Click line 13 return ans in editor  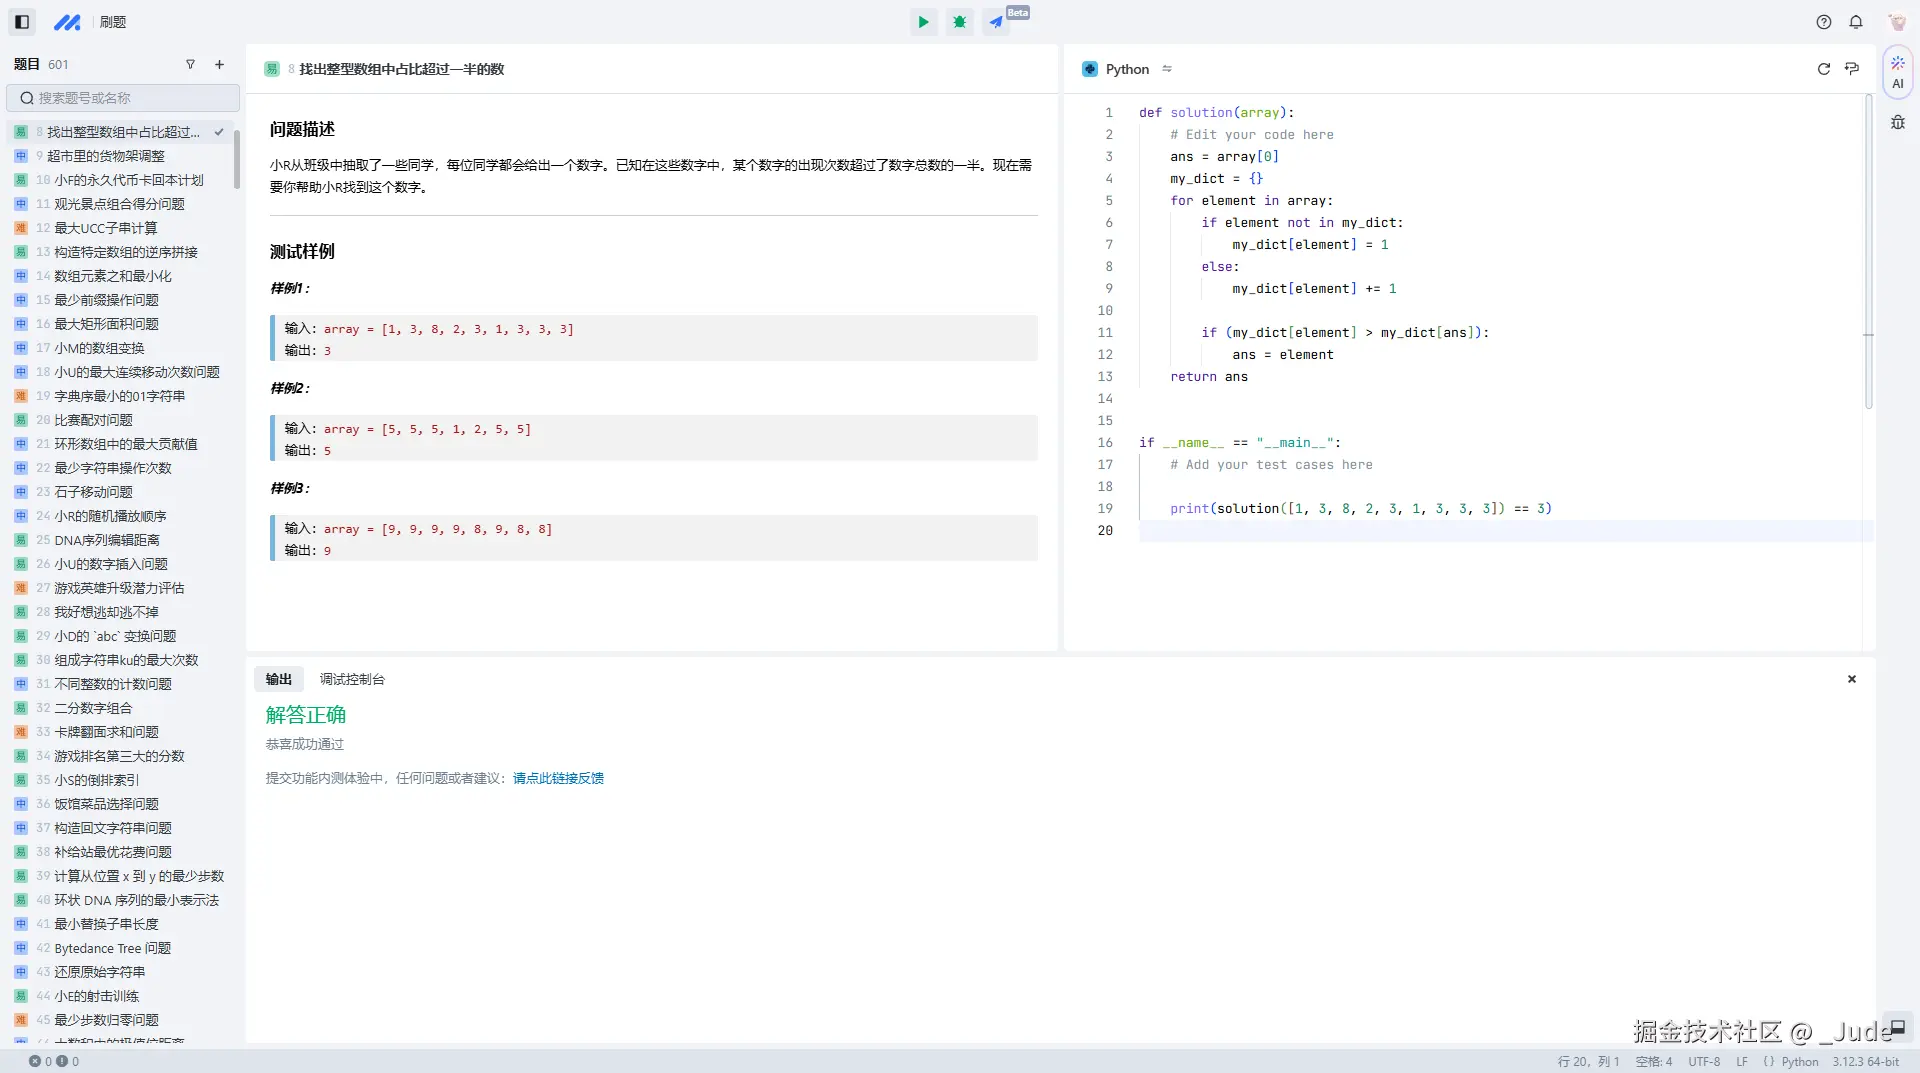pos(1208,377)
